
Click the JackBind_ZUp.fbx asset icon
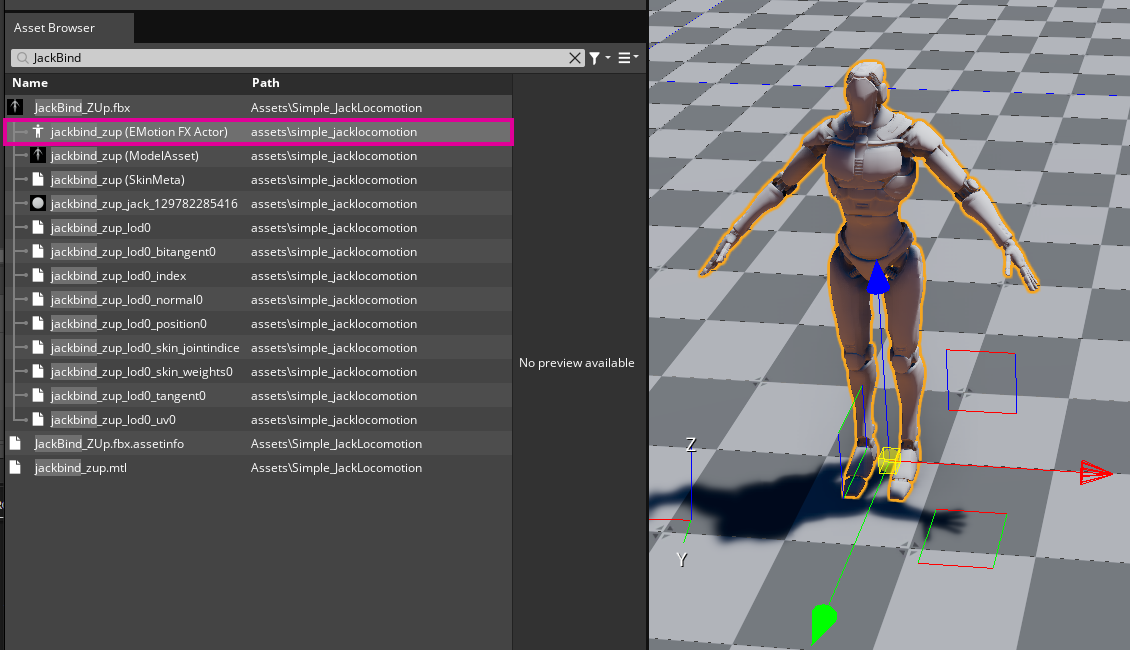14,107
